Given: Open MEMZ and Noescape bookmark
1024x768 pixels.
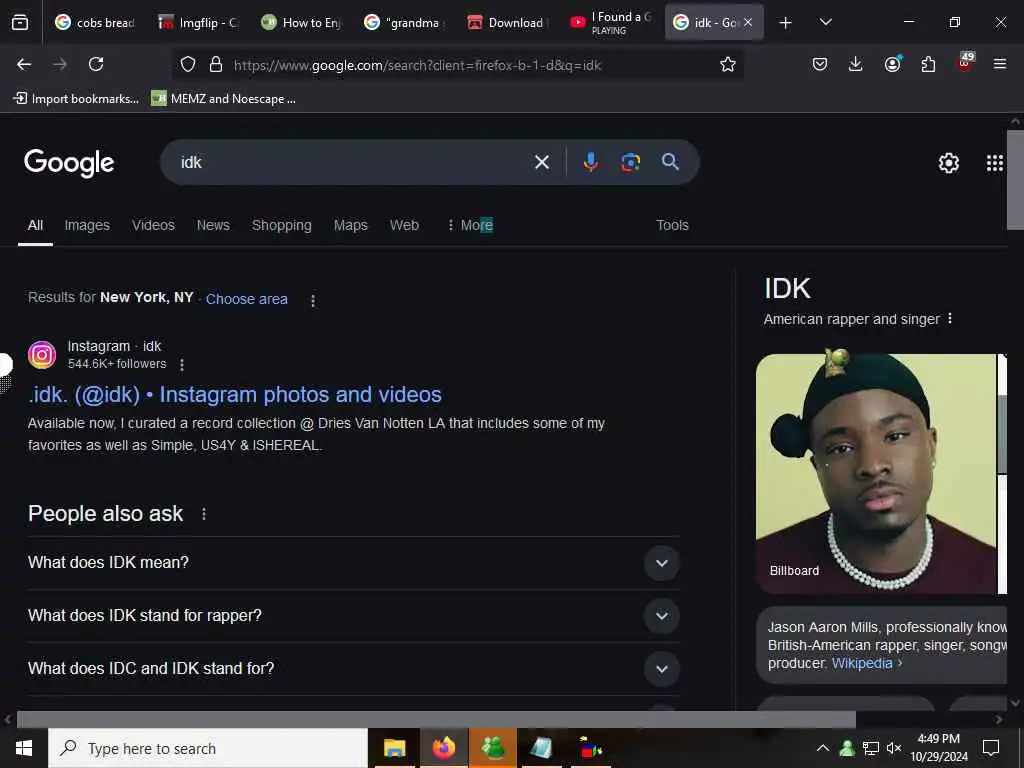Looking at the screenshot, I should (x=224, y=99).
